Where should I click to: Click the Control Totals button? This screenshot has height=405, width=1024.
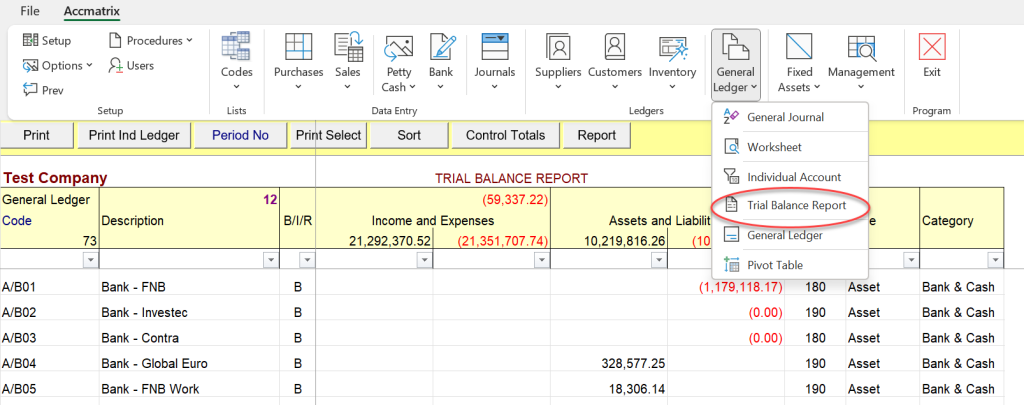(505, 135)
